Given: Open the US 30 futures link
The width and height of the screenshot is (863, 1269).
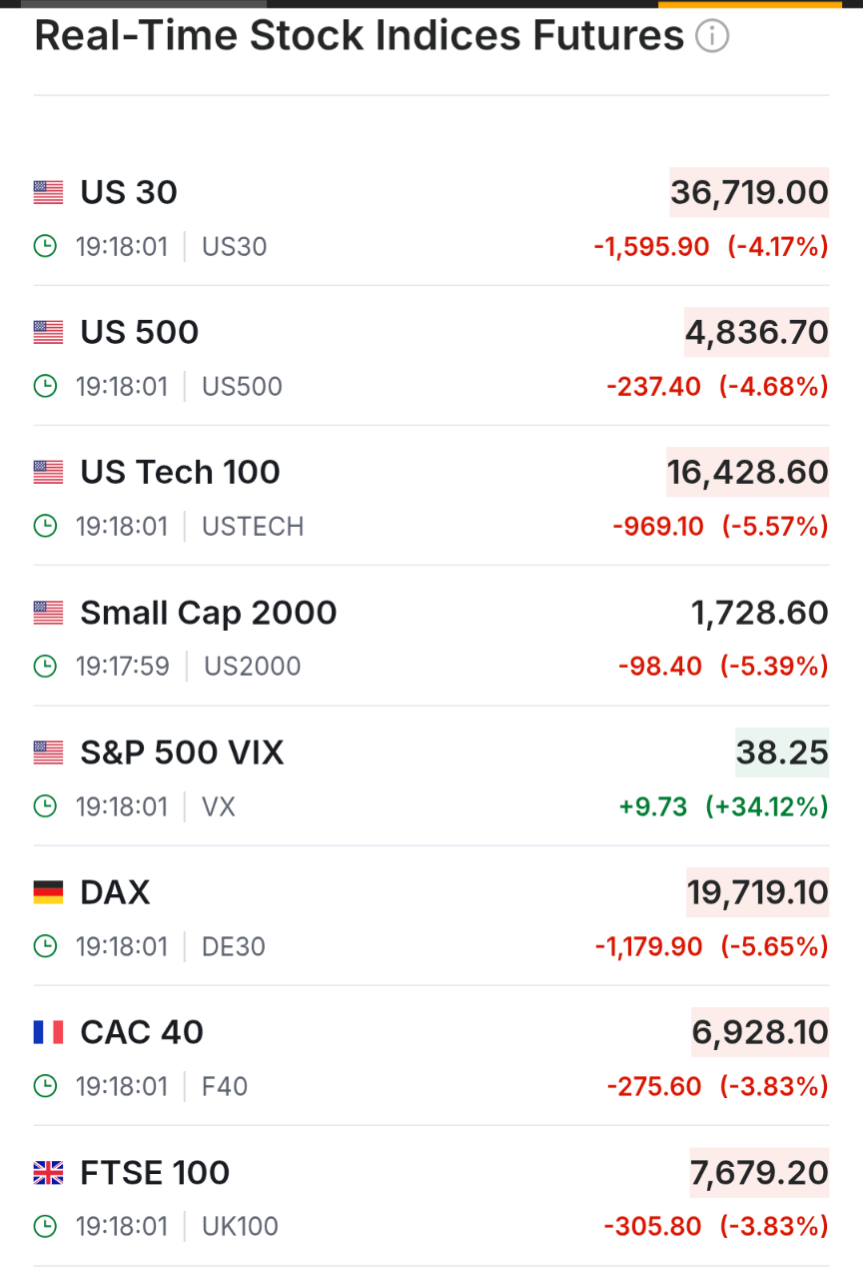Looking at the screenshot, I should (x=129, y=192).
